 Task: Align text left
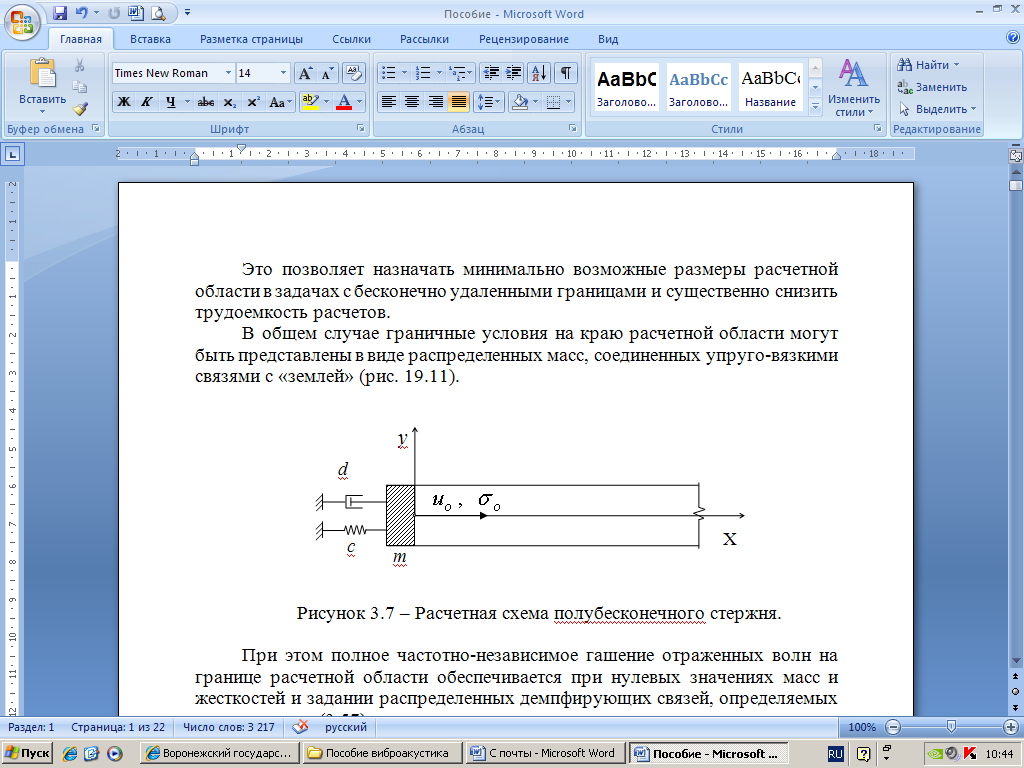(x=389, y=102)
